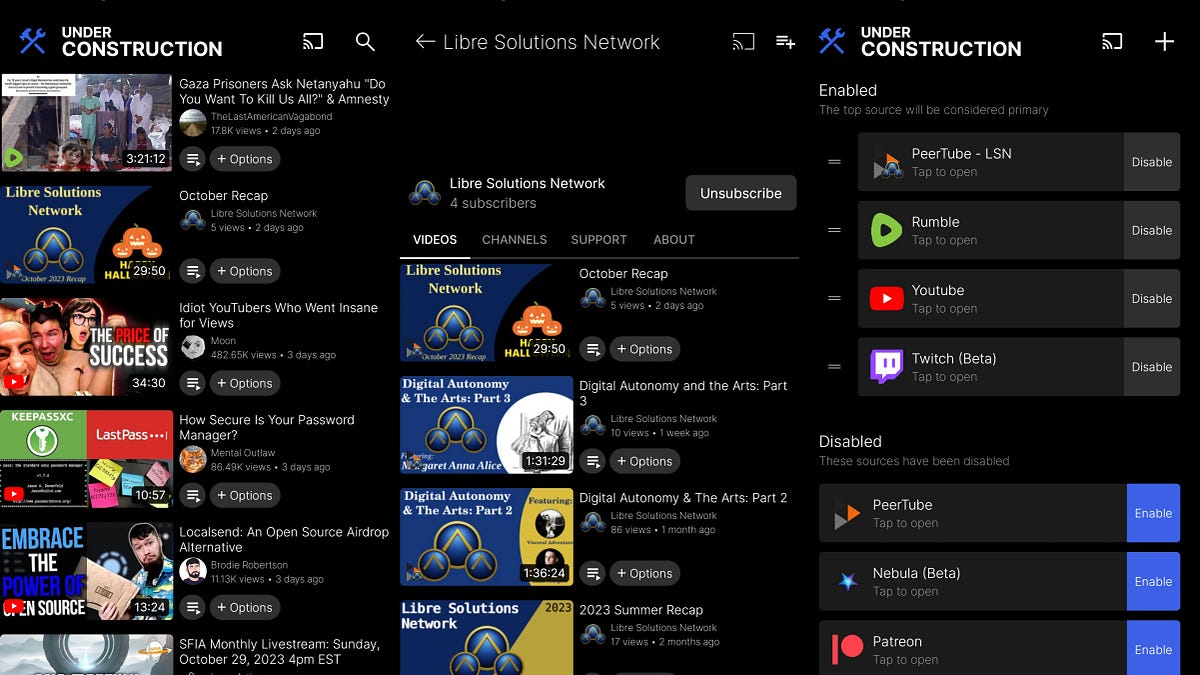Play the Embrace the Power of Open Source thumbnail
The height and width of the screenshot is (675, 1200).
[87, 570]
